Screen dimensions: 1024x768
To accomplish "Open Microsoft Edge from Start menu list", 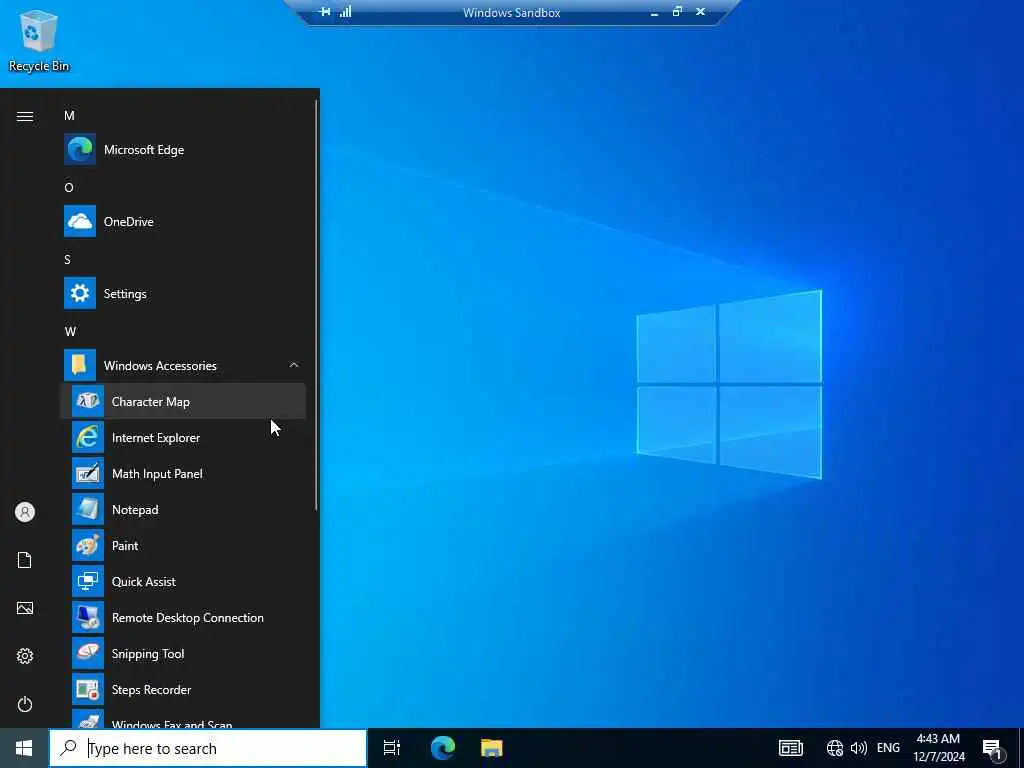I will (x=183, y=150).
